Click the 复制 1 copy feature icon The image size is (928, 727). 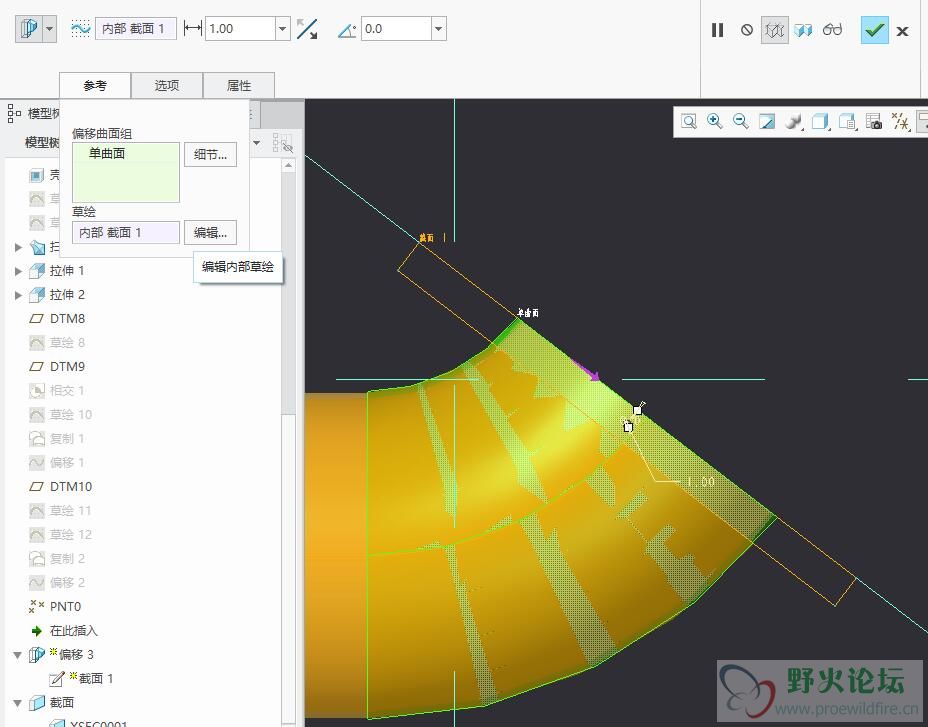point(37,439)
